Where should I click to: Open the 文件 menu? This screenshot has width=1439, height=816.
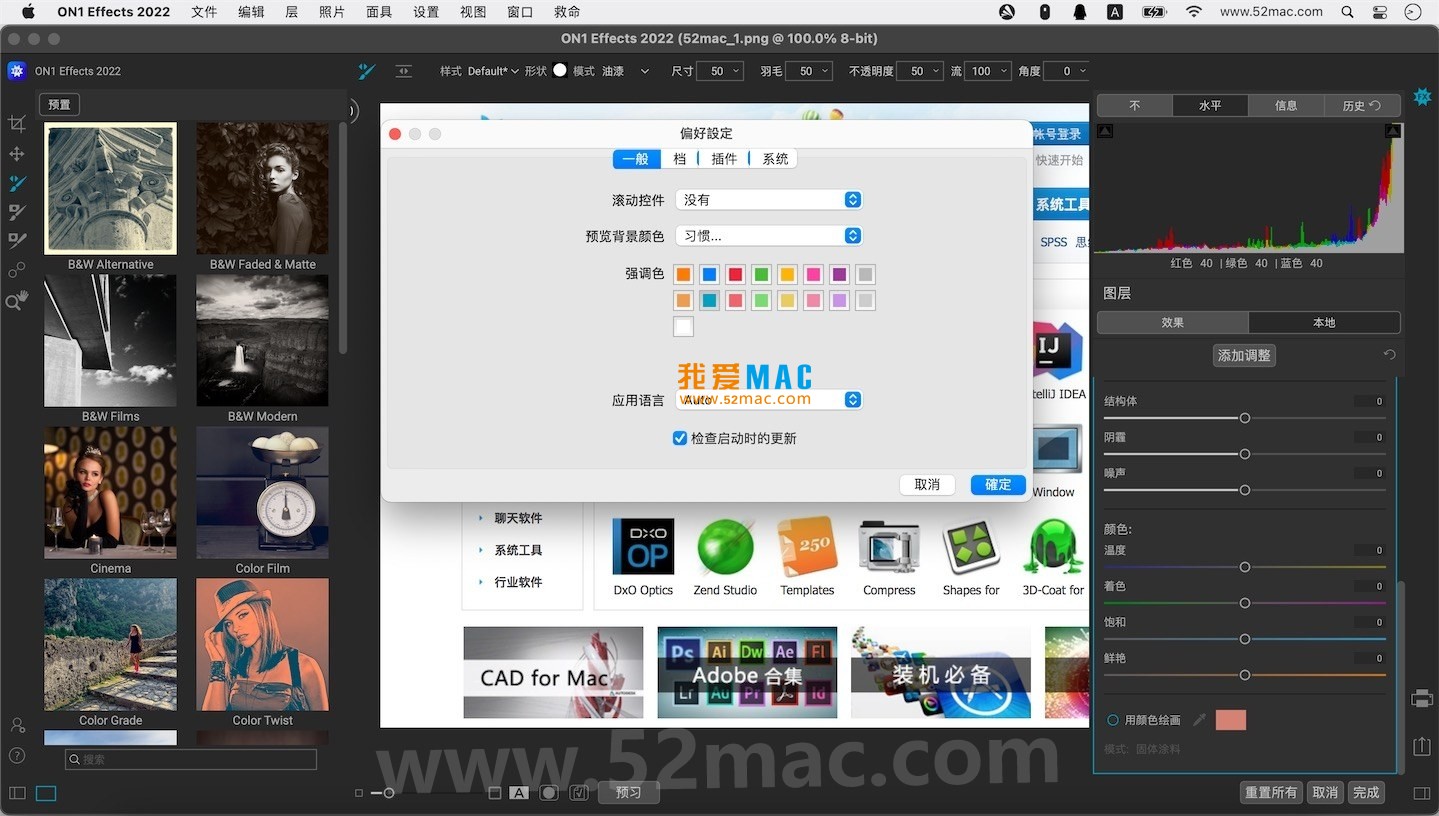coord(204,12)
